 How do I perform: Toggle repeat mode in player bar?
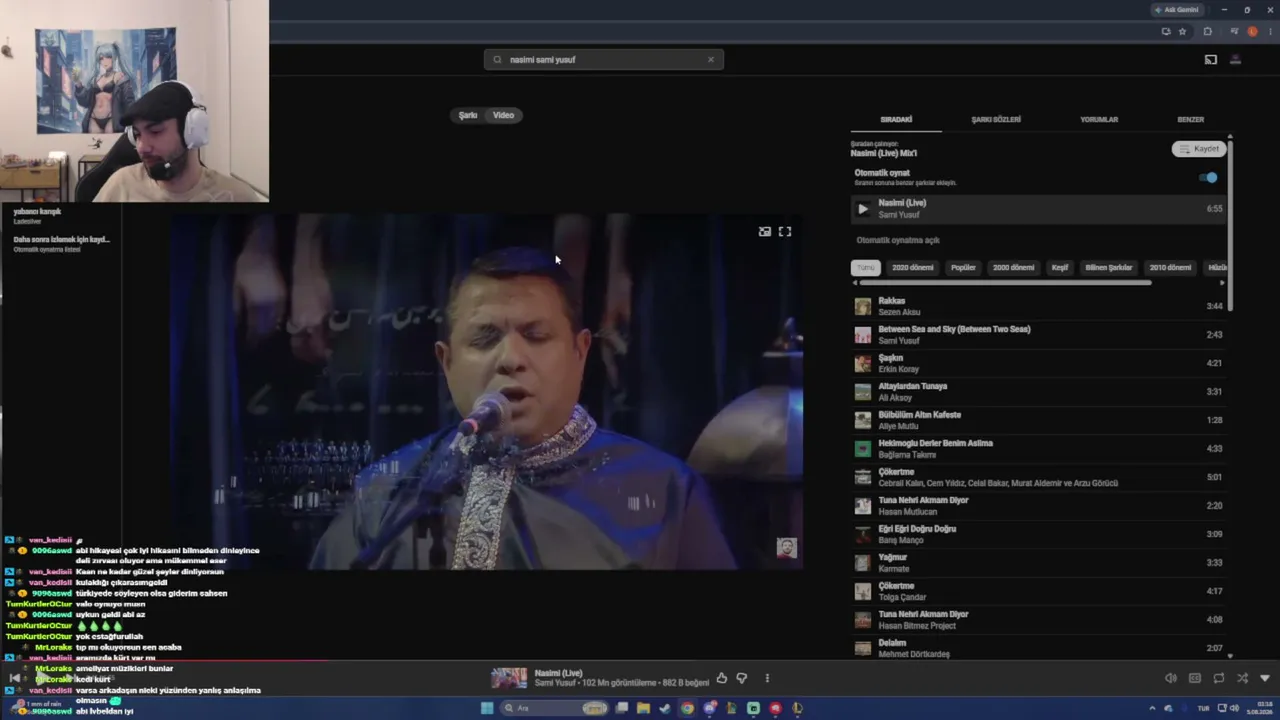pyautogui.click(x=1219, y=678)
